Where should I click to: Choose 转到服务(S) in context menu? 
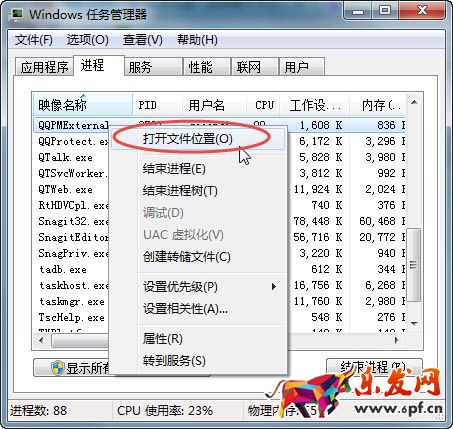[198, 361]
